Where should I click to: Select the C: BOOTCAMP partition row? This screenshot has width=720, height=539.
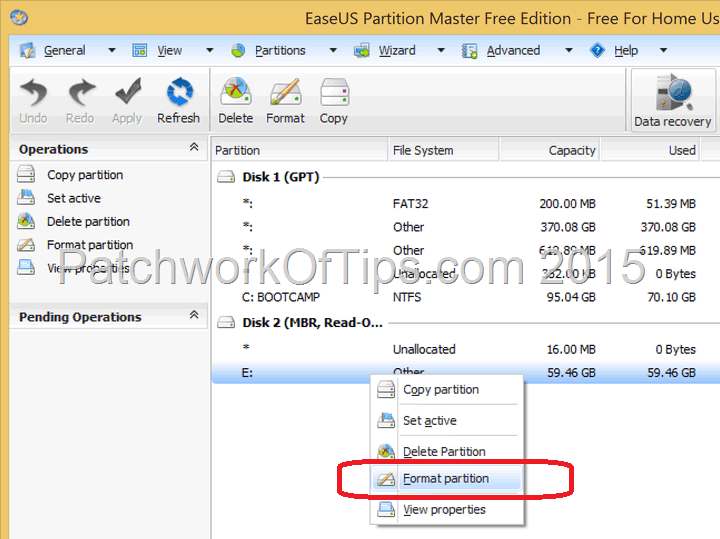click(x=466, y=297)
